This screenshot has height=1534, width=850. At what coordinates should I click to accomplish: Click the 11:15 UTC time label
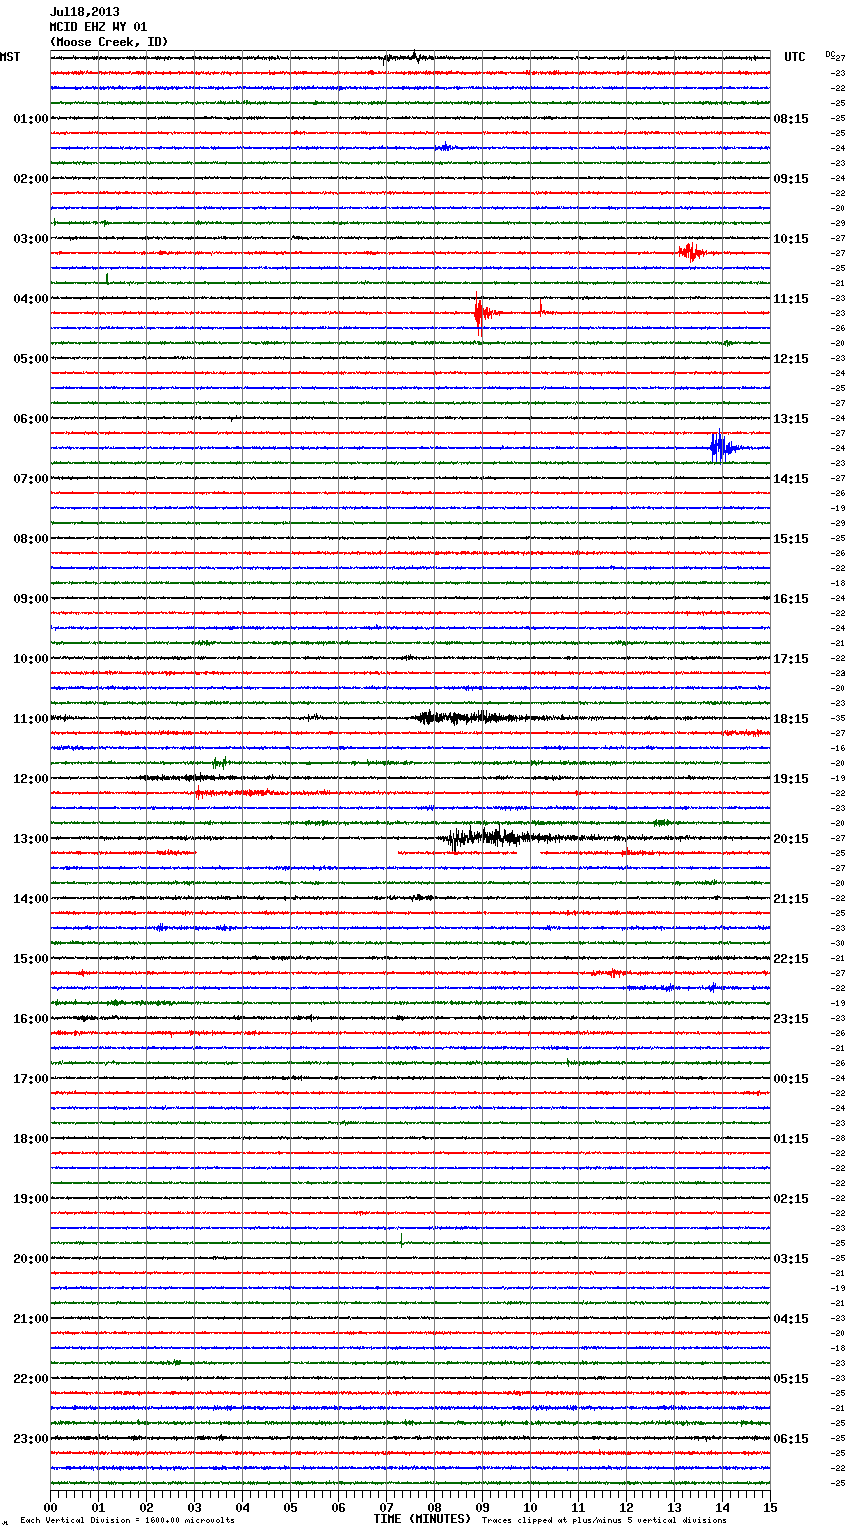point(791,299)
